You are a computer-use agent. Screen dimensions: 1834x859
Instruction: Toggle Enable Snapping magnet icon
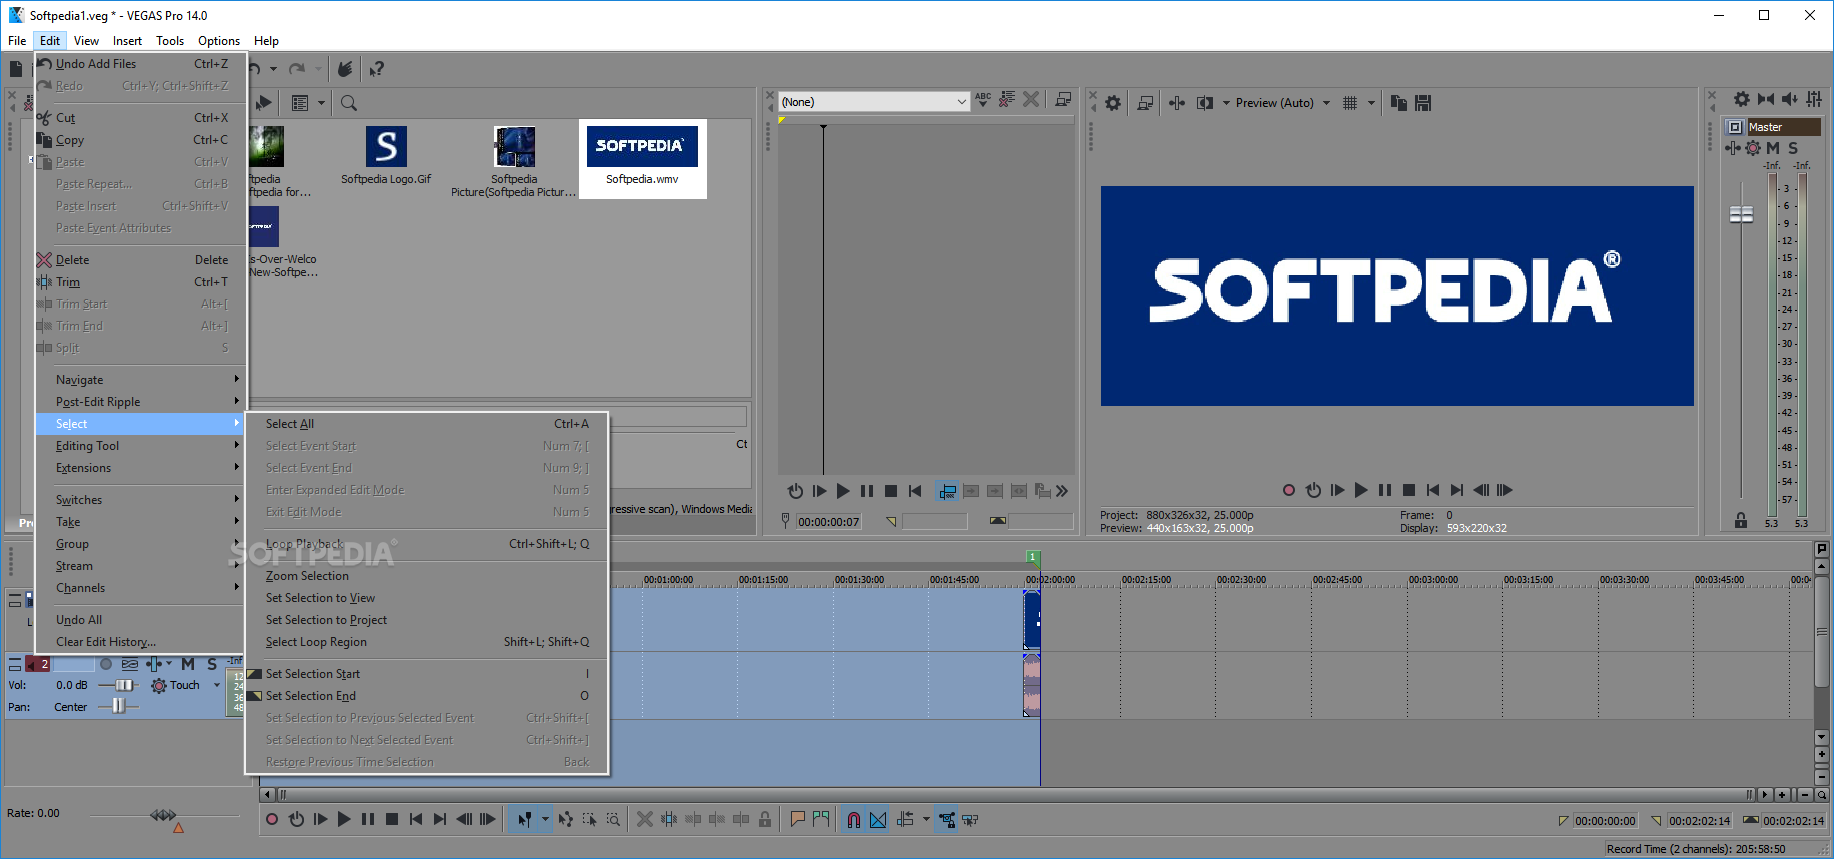(x=854, y=819)
